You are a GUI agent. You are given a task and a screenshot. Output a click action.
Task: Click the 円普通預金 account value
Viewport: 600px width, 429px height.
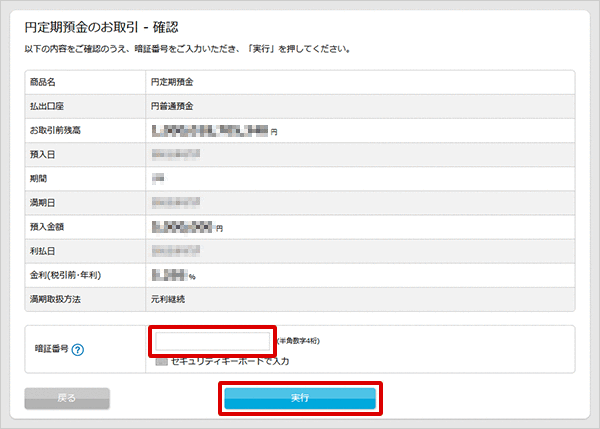tap(171, 106)
